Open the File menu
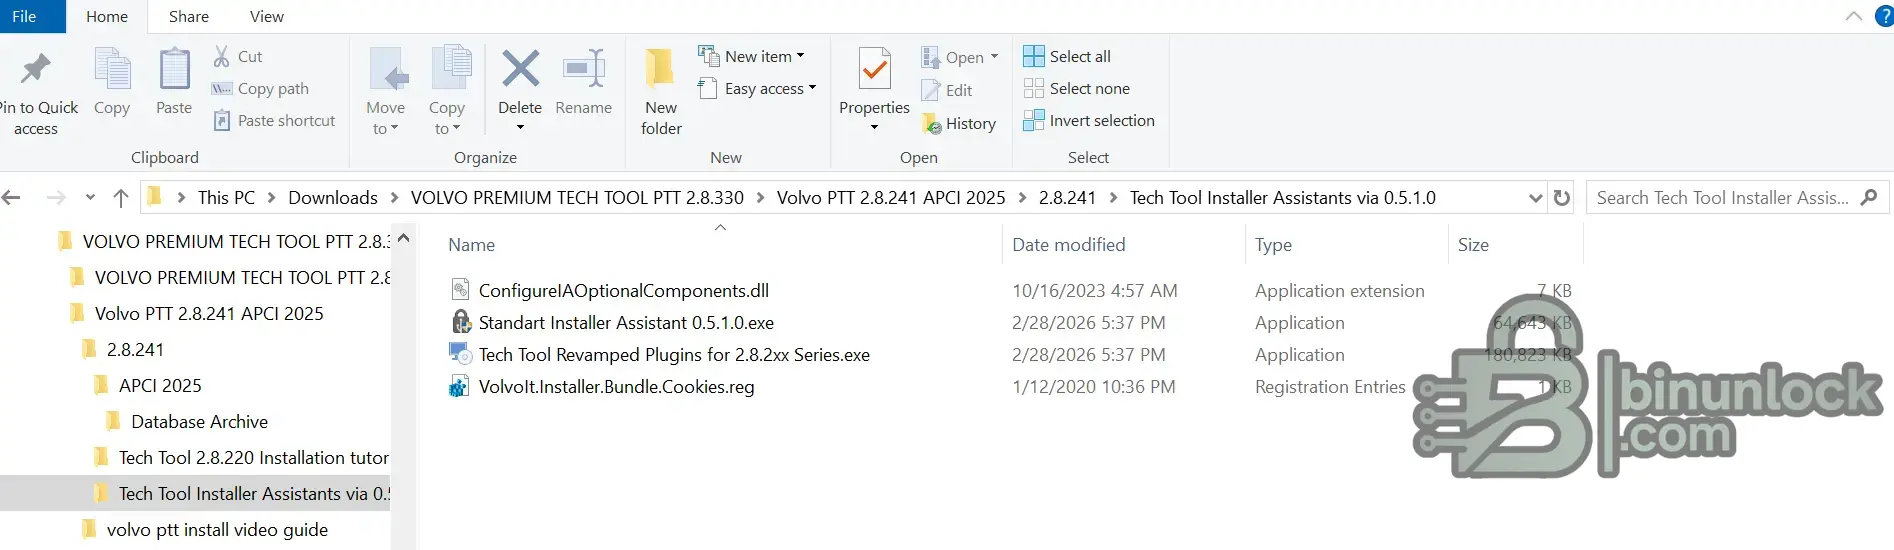 pyautogui.click(x=25, y=17)
